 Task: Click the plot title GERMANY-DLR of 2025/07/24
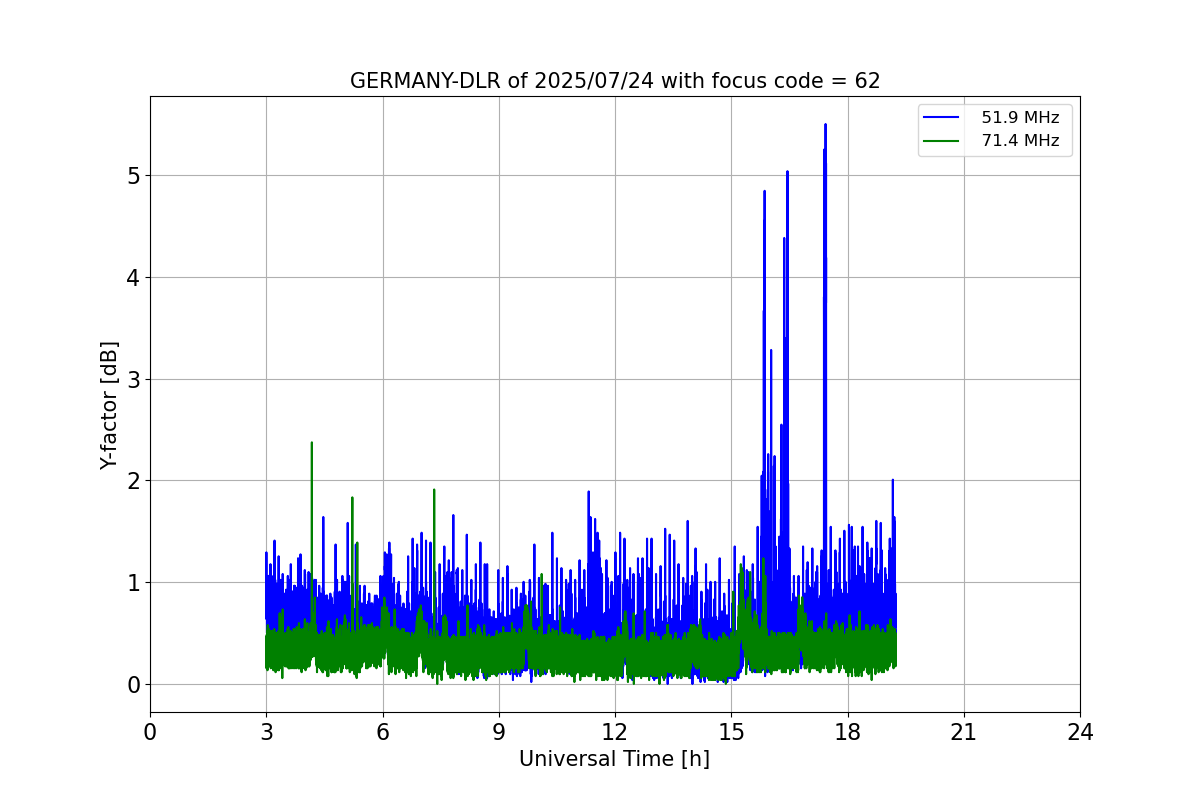point(615,81)
